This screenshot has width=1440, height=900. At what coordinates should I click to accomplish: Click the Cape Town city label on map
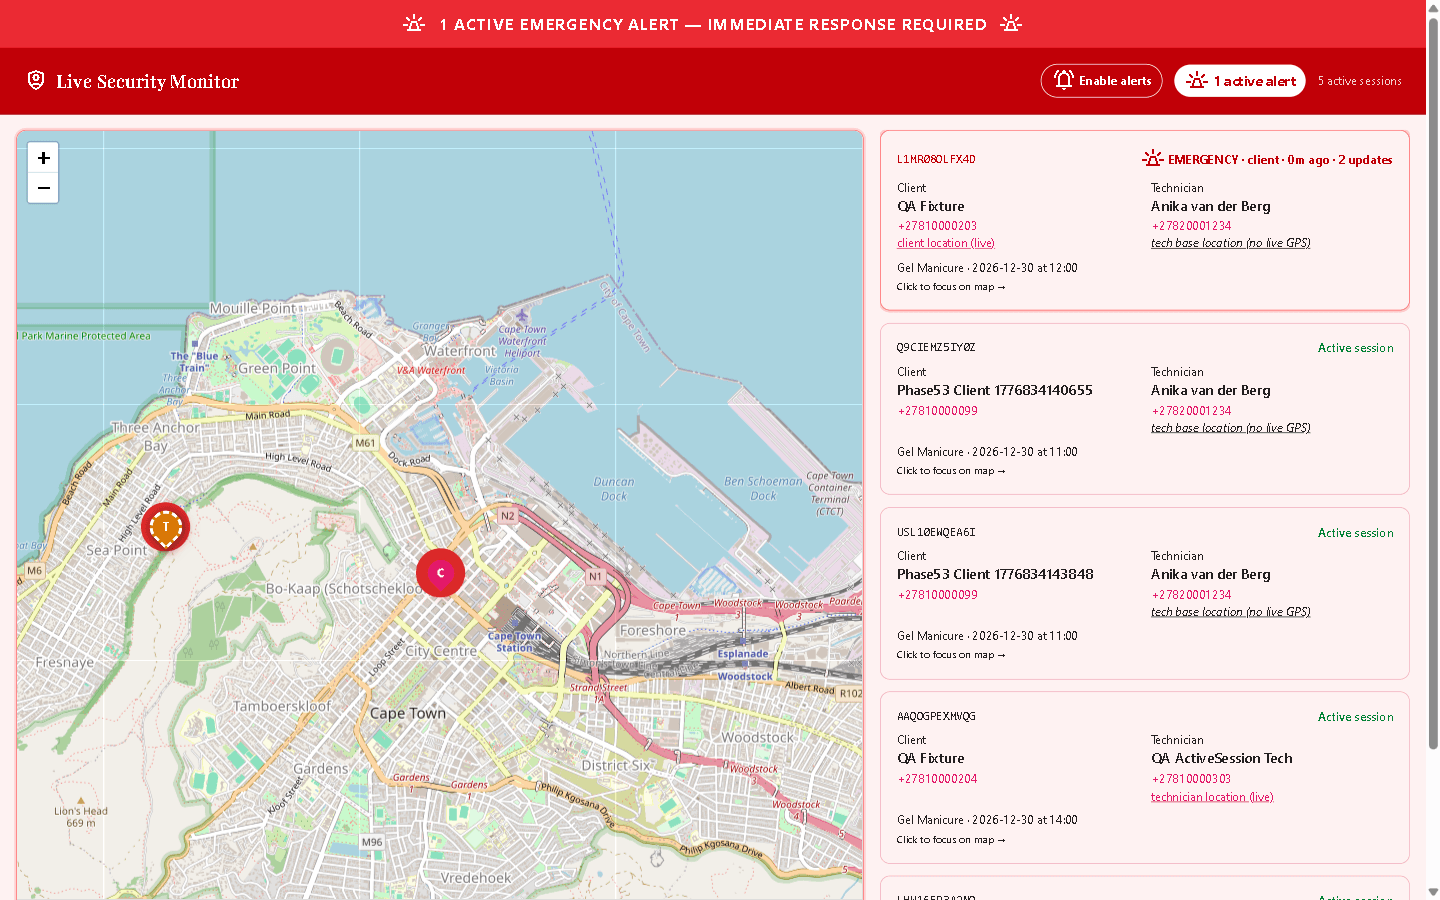(x=408, y=713)
